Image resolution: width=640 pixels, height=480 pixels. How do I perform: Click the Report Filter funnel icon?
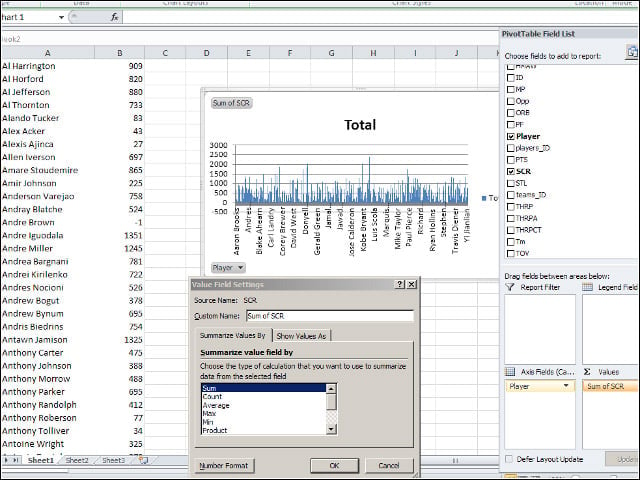(509, 287)
